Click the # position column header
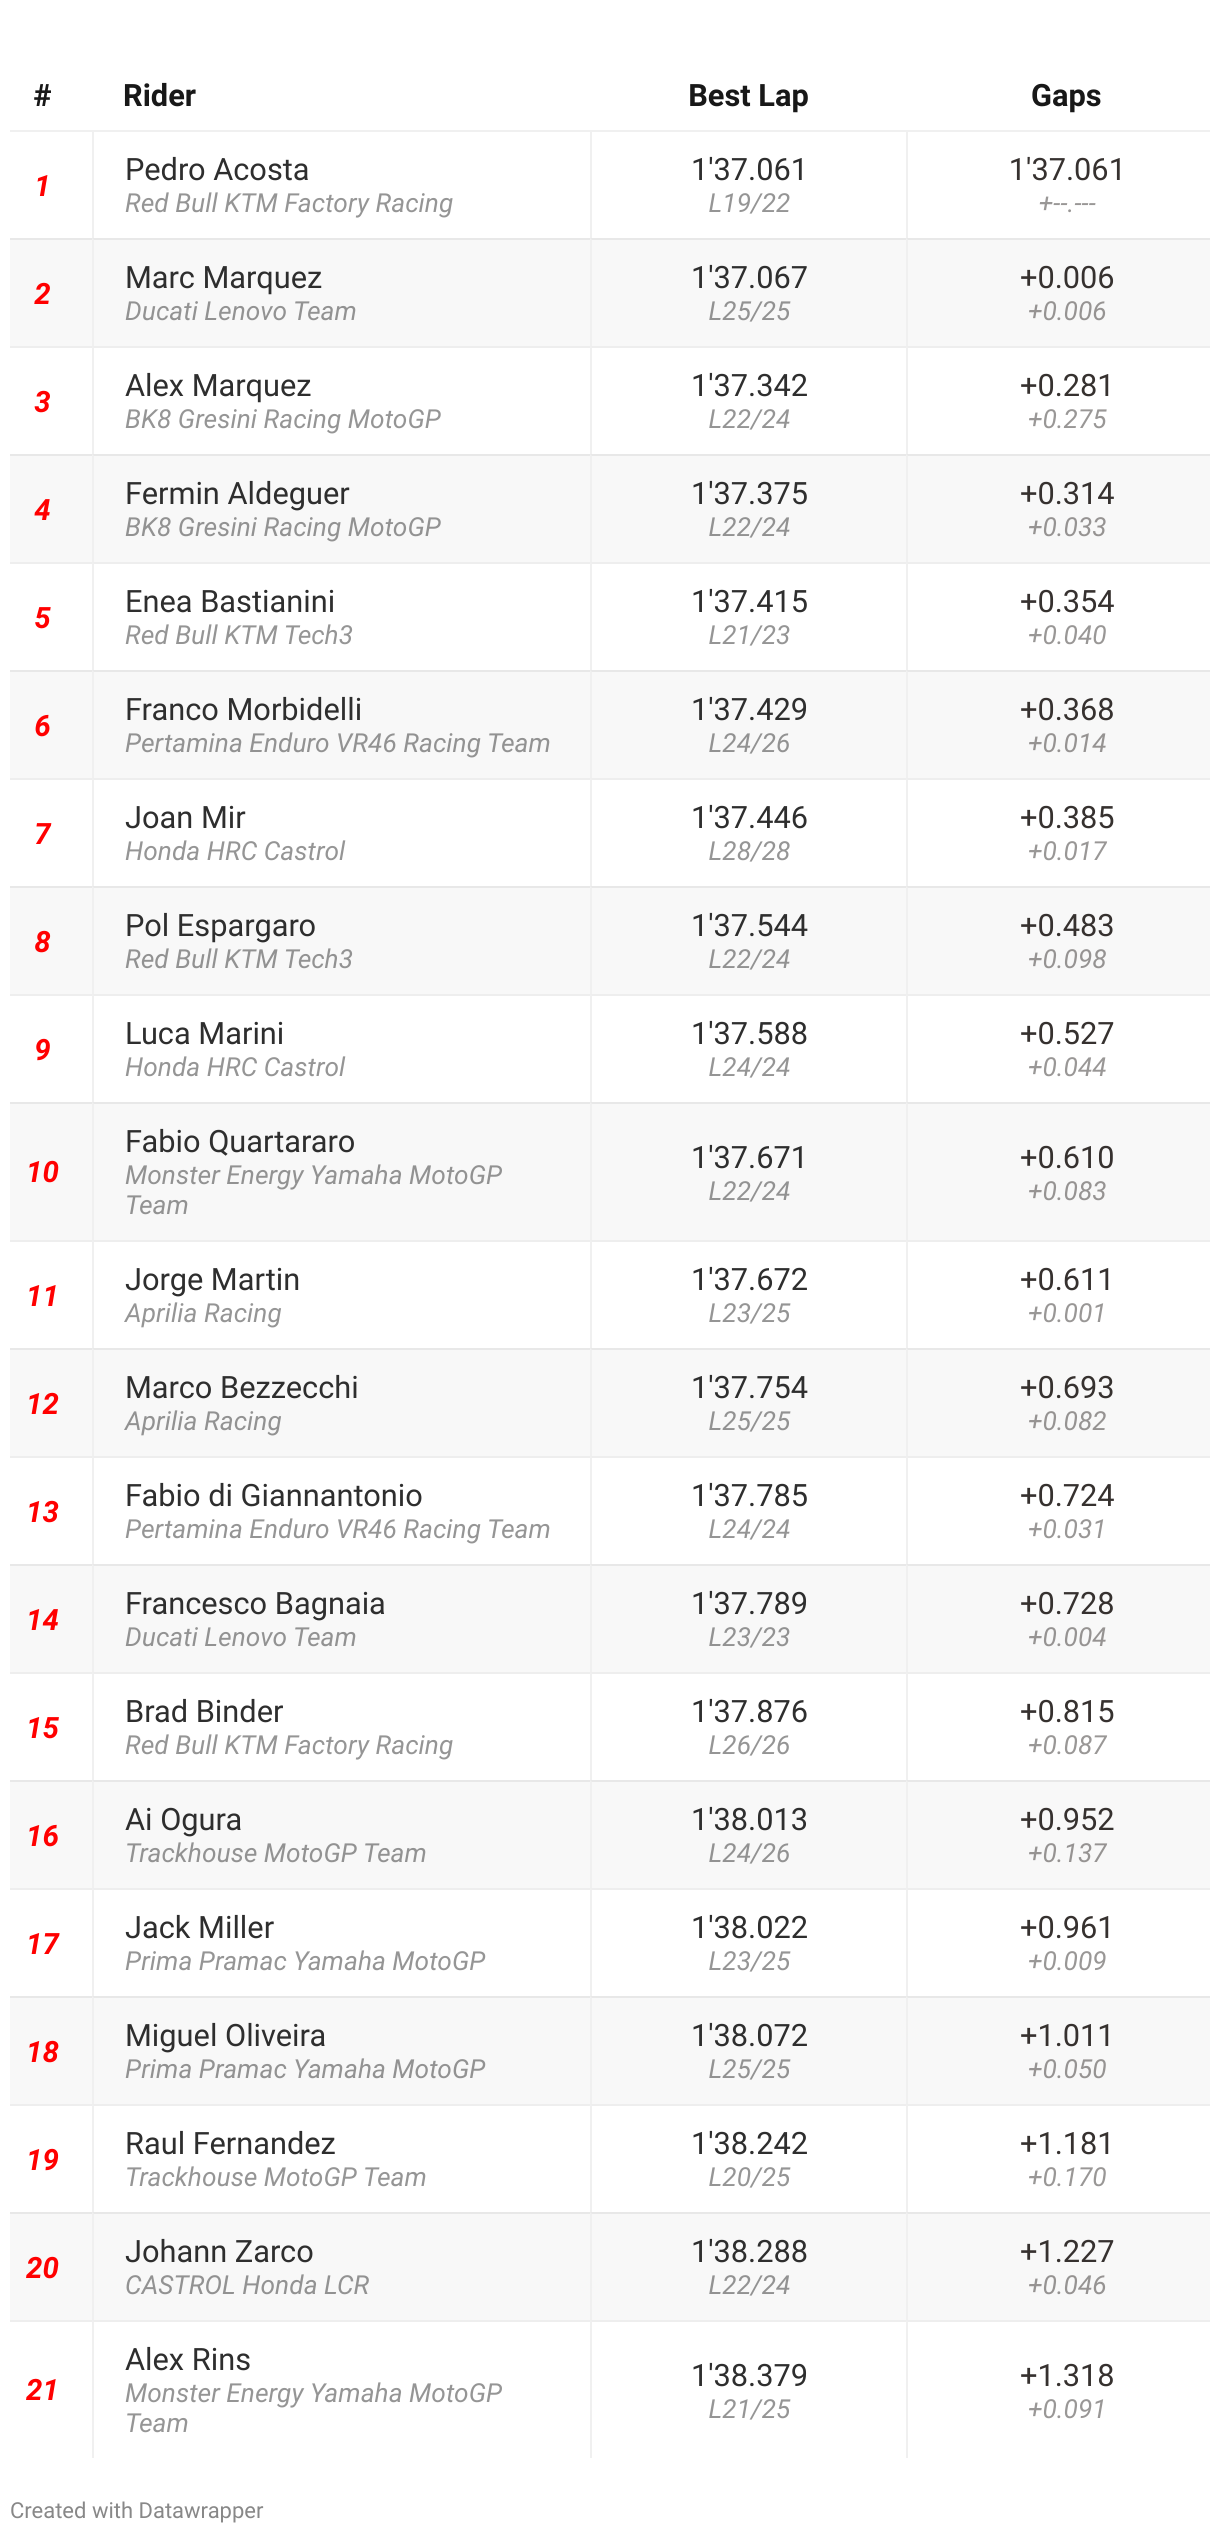This screenshot has width=1220, height=2534. click(42, 96)
